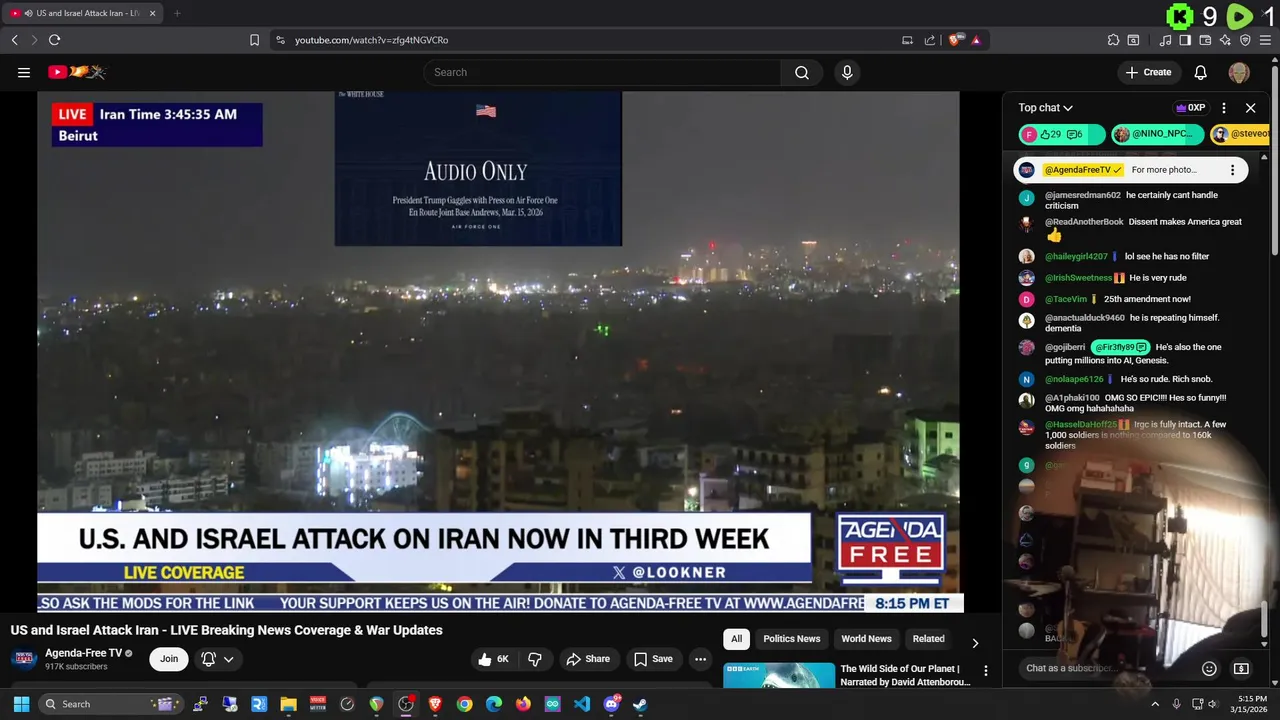Switch to the US and Israel Attack browser tab
Viewport: 1280px width, 720px height.
pos(82,13)
